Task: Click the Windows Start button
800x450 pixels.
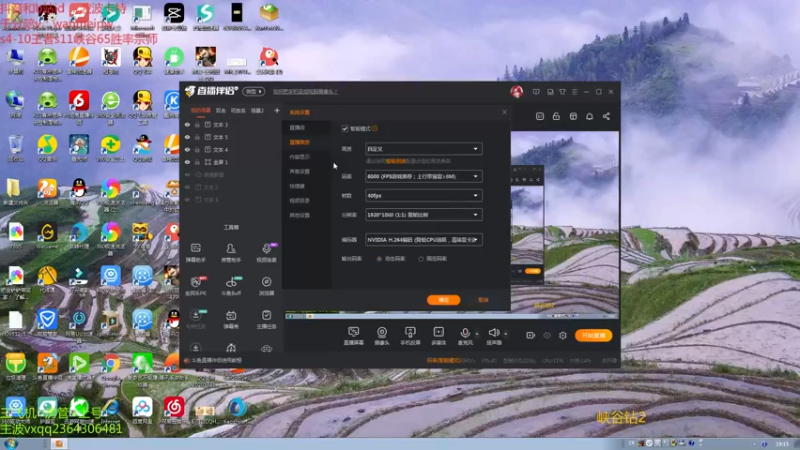Action: pyautogui.click(x=11, y=443)
